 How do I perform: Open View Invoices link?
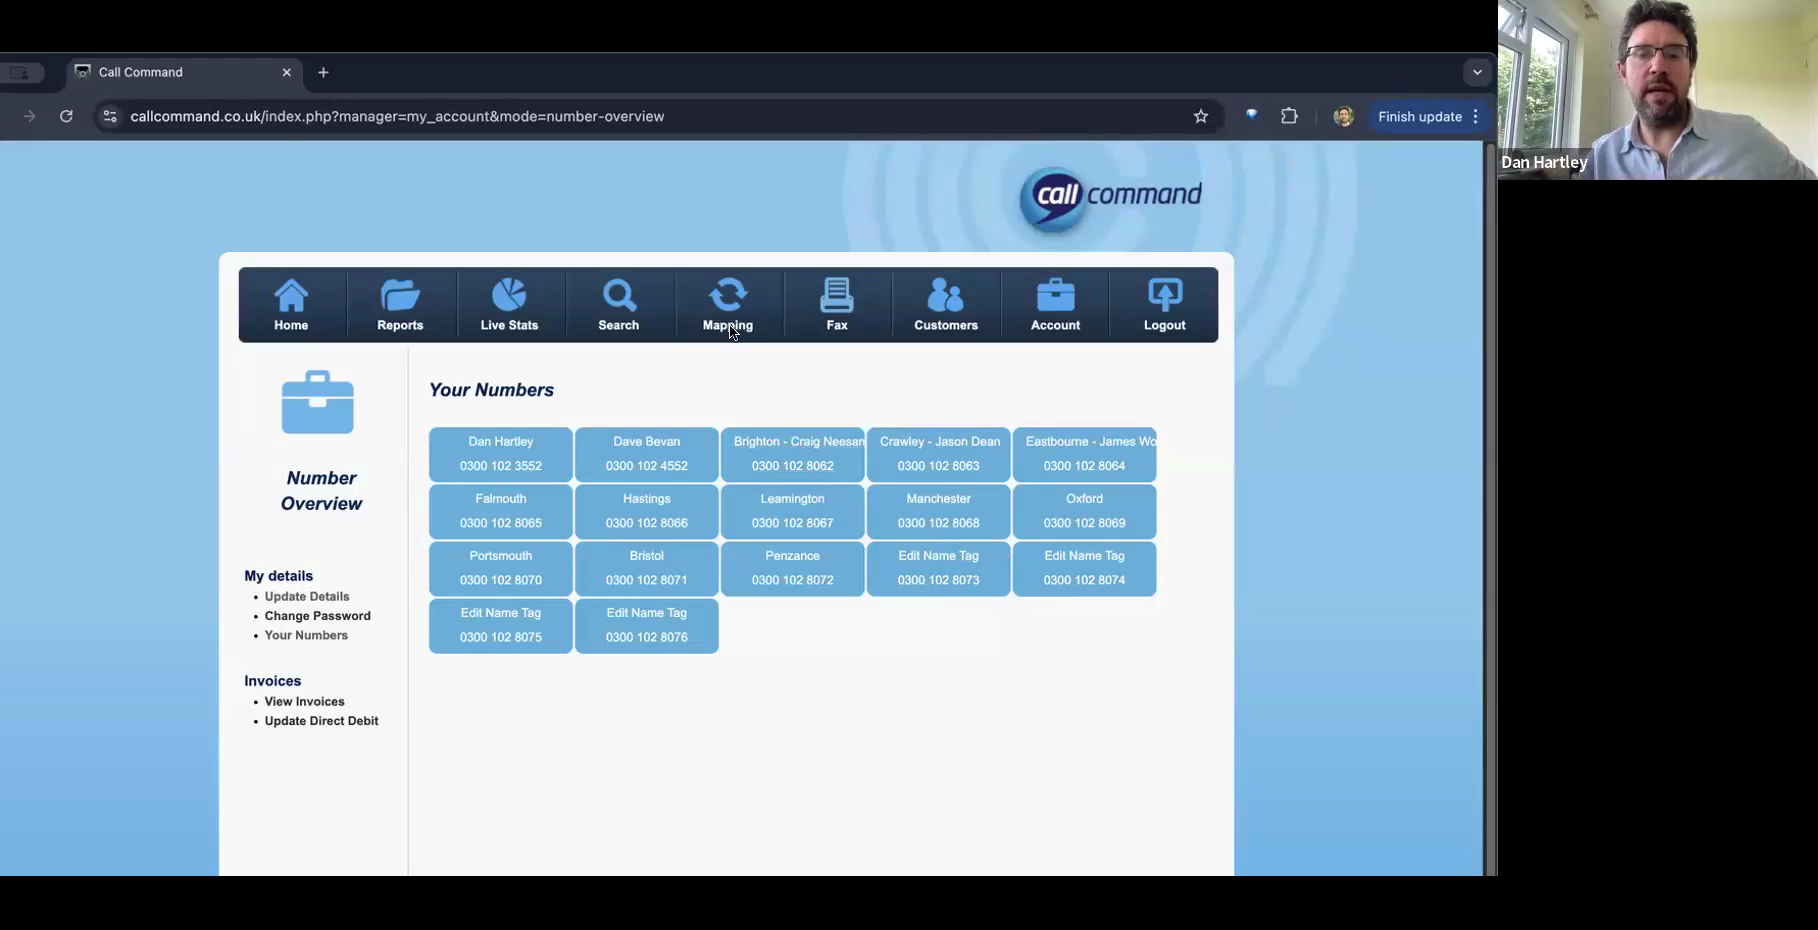pos(304,701)
